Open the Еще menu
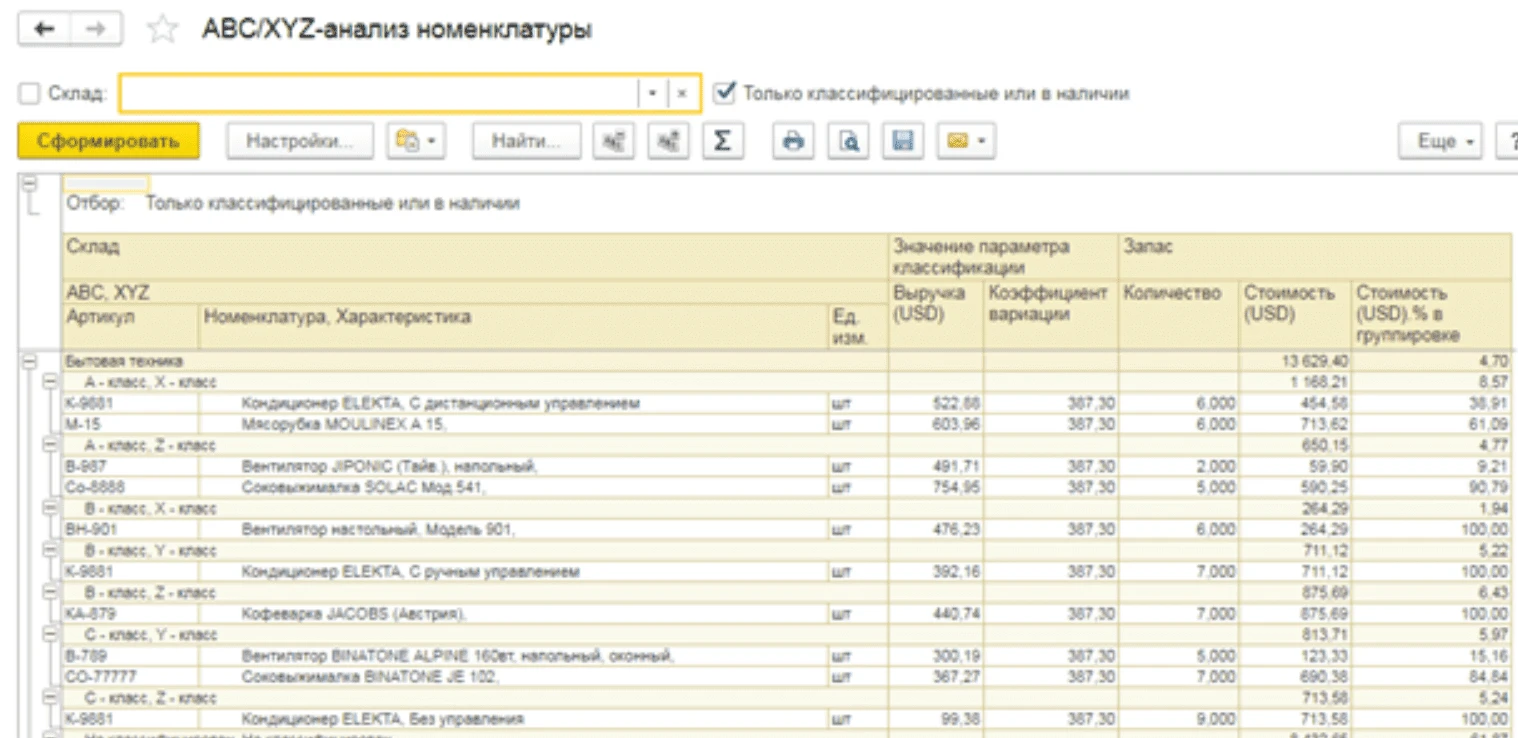The width and height of the screenshot is (1518, 738). (1446, 142)
